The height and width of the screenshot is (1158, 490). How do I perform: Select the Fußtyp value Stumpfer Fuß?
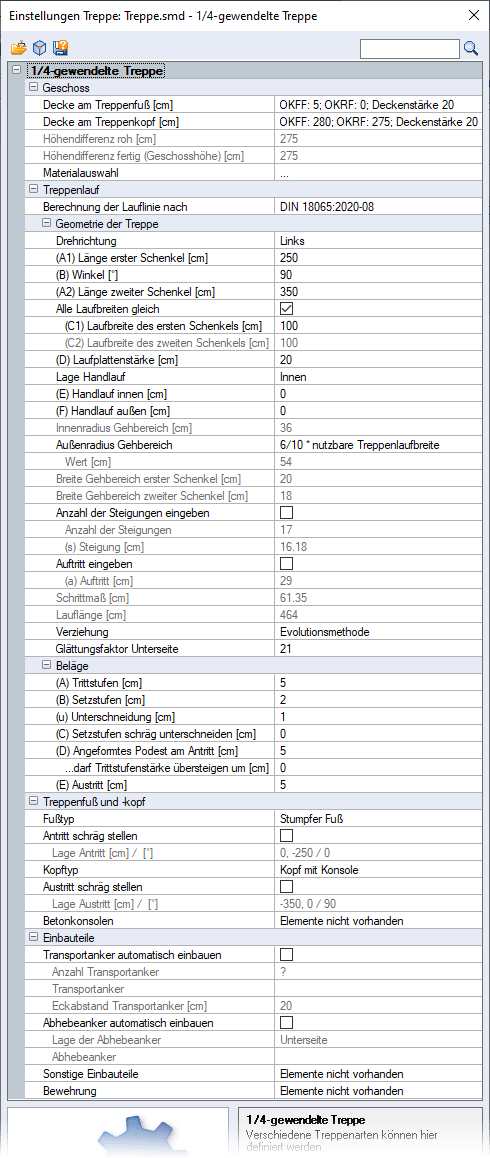378,818
